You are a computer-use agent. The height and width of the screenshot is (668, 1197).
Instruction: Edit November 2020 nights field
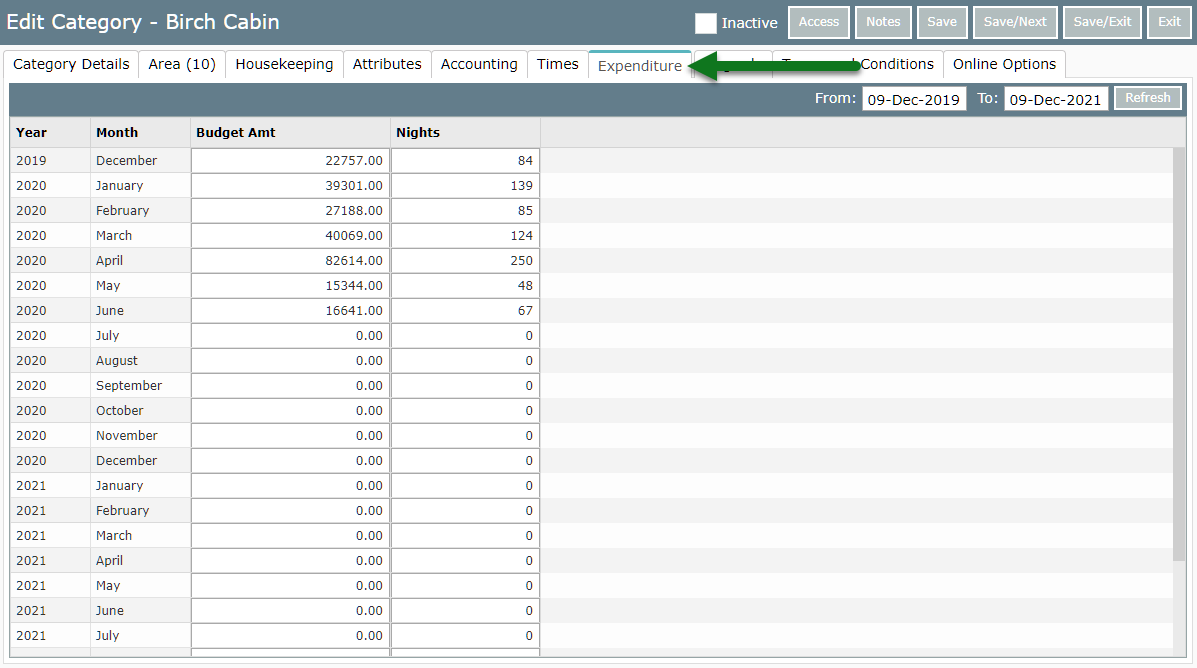point(465,435)
